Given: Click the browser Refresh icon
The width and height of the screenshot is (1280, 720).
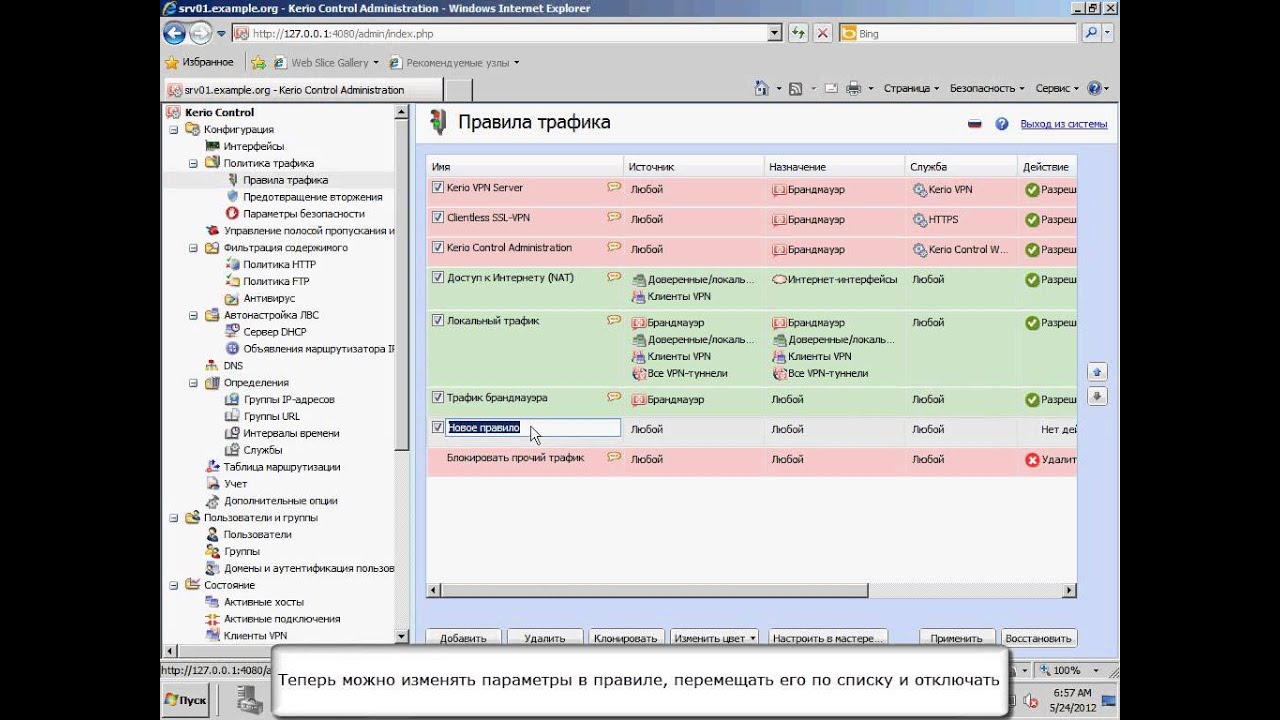Looking at the screenshot, I should [798, 33].
